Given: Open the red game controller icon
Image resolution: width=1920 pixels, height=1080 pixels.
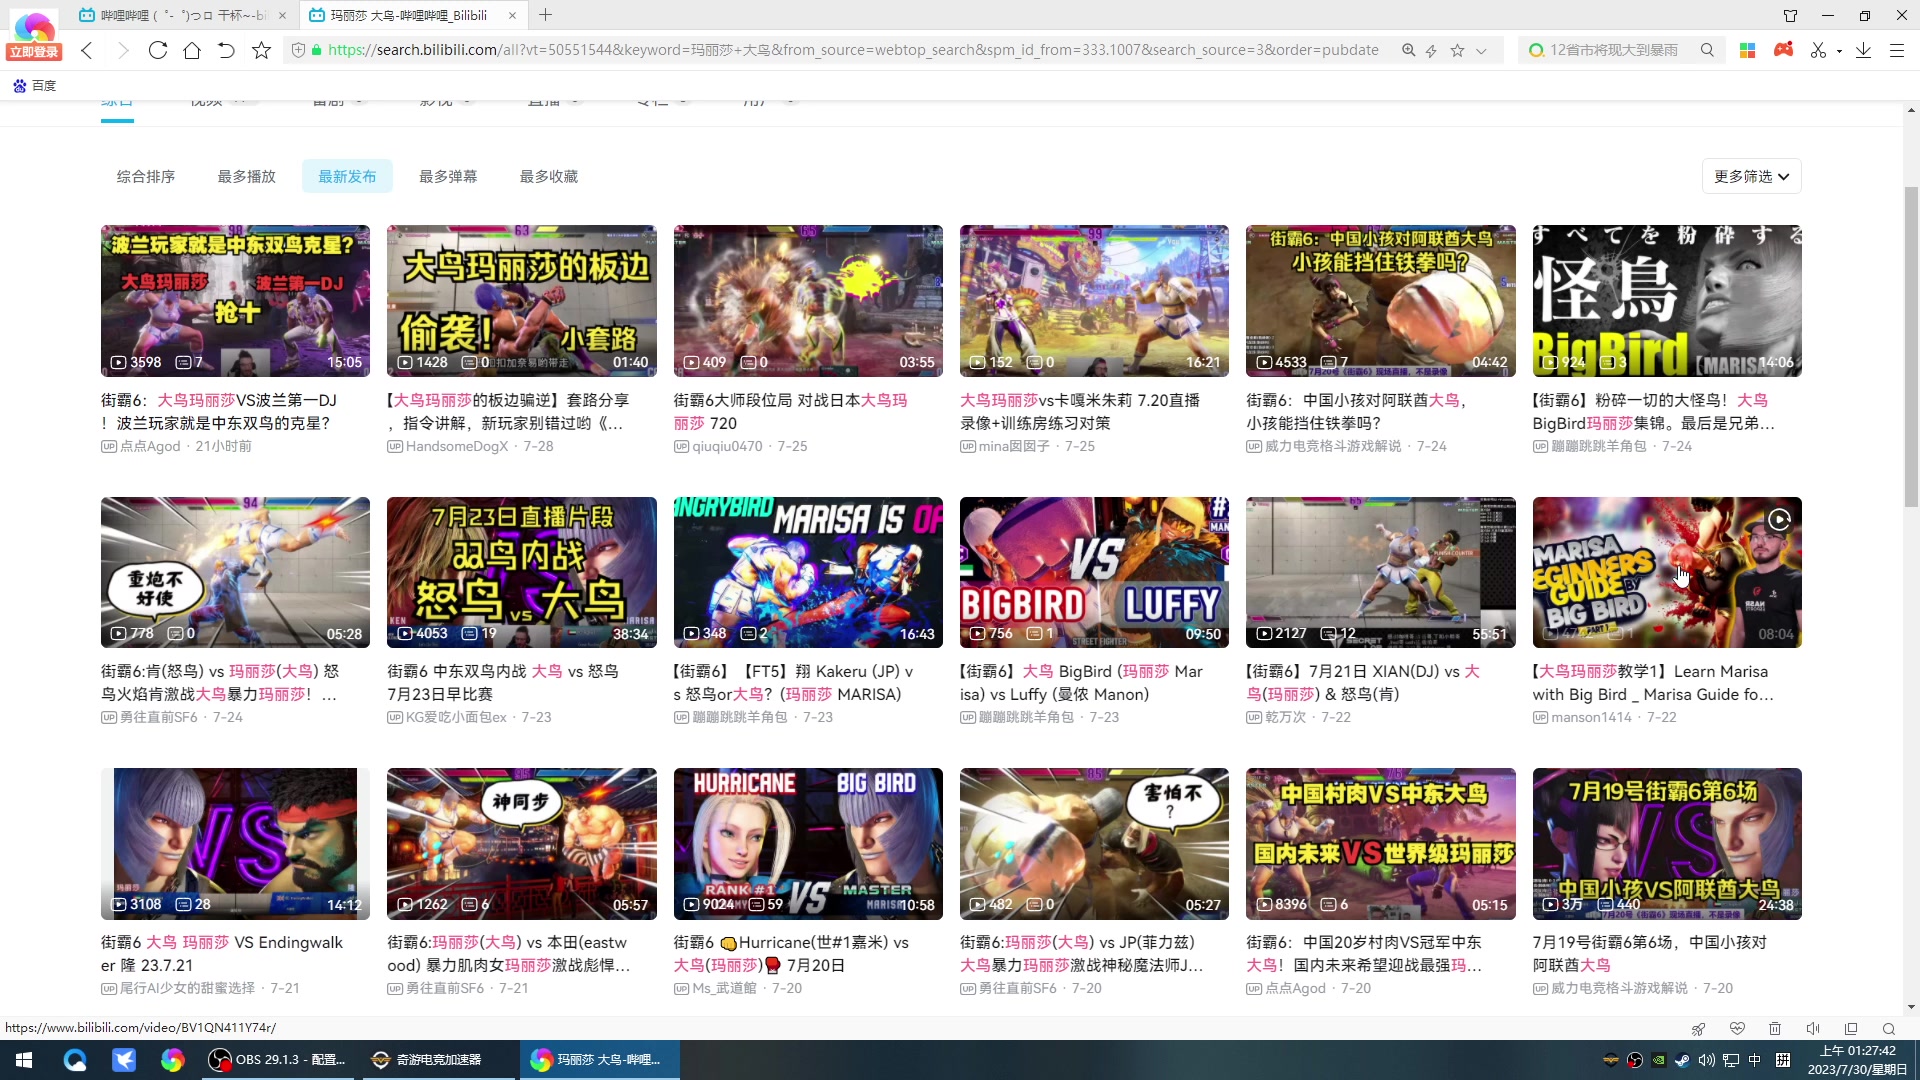Looking at the screenshot, I should coord(1783,49).
